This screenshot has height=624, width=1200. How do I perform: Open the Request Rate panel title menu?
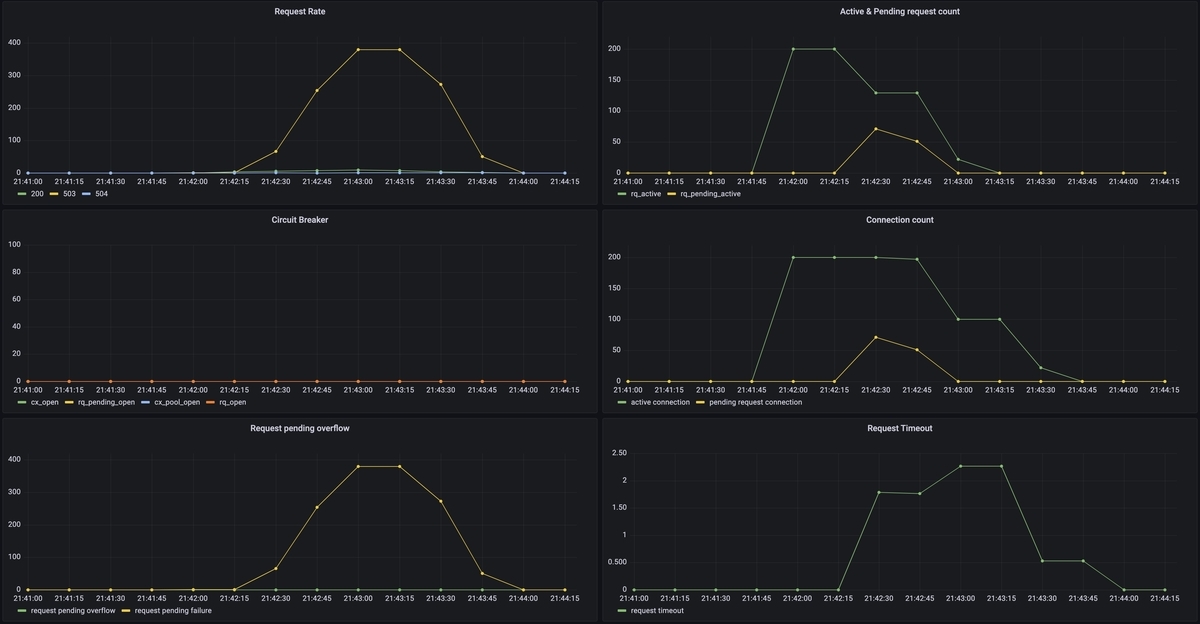[299, 12]
